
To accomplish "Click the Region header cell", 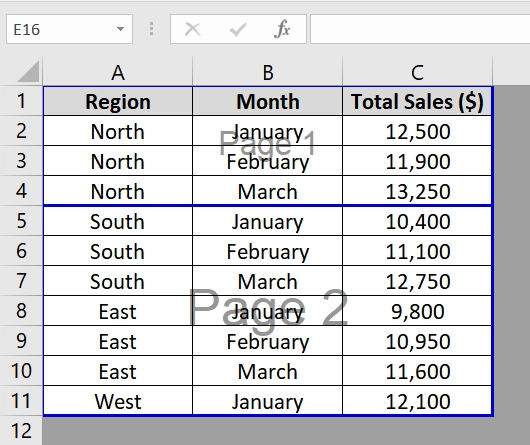I will [118, 101].
